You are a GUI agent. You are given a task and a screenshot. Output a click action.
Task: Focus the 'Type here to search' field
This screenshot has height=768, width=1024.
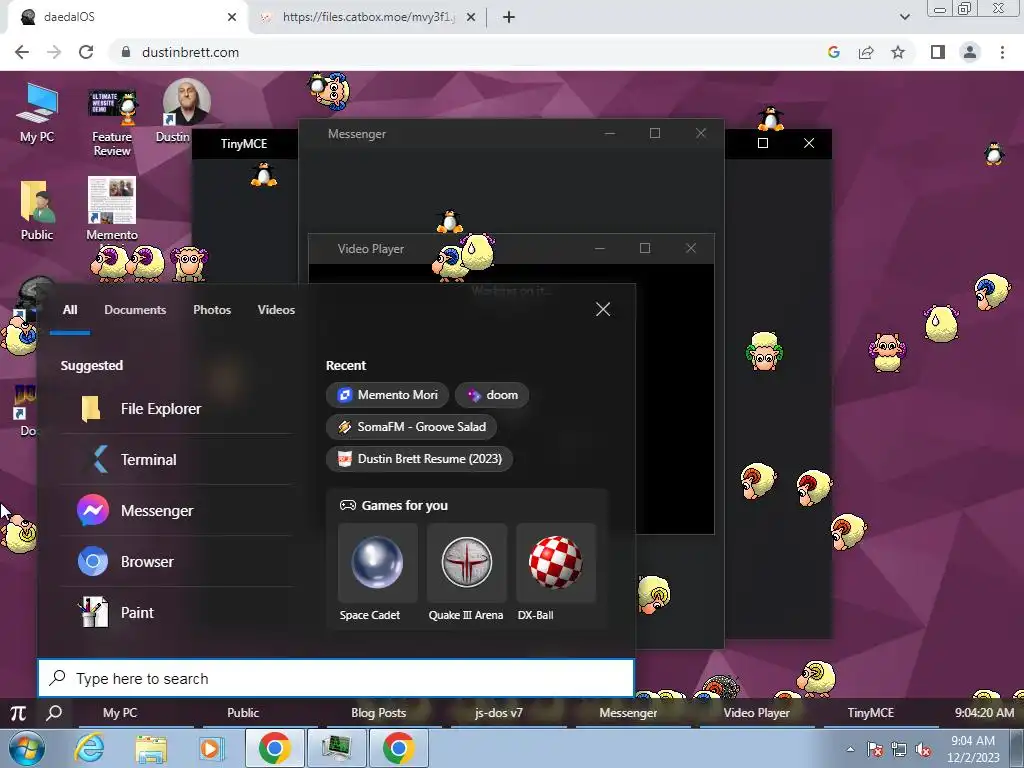[x=336, y=679]
